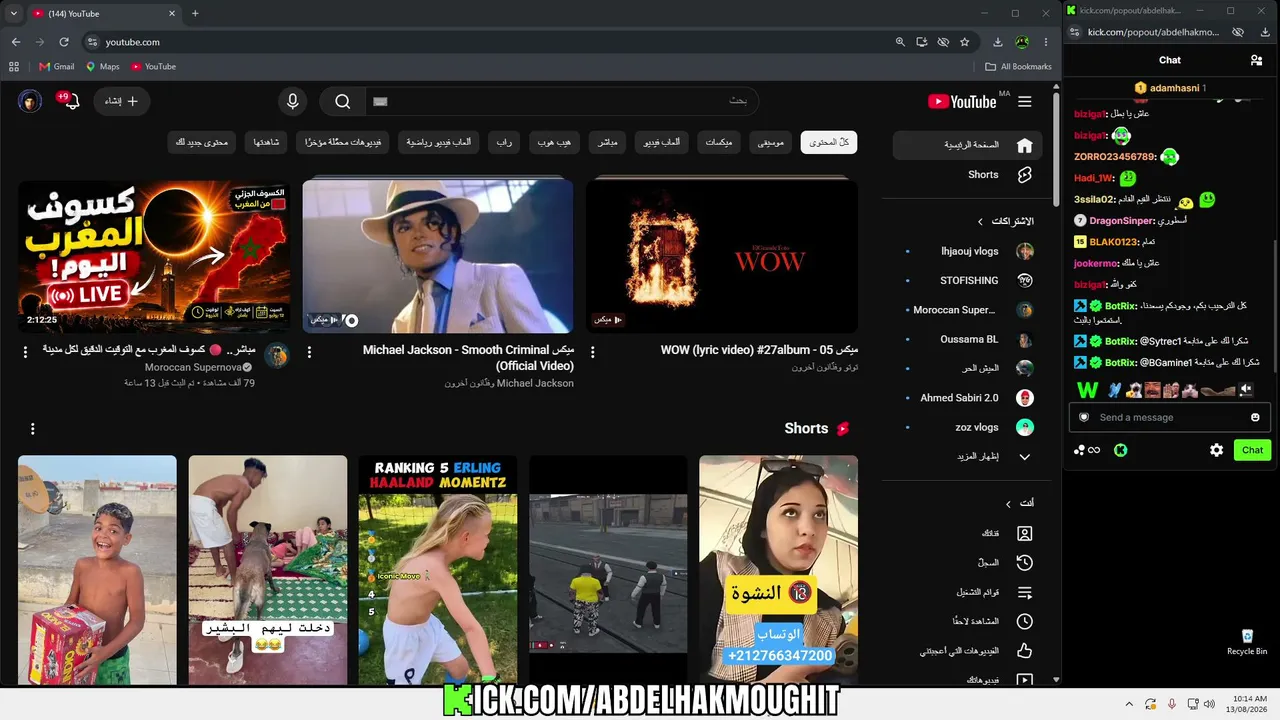
Task: Select the Mixes filter chip
Action: click(719, 143)
